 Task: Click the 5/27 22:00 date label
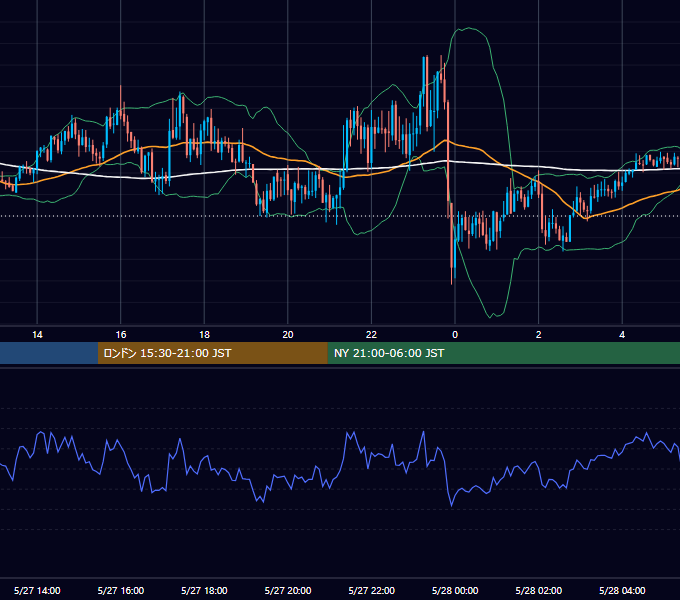click(x=372, y=590)
